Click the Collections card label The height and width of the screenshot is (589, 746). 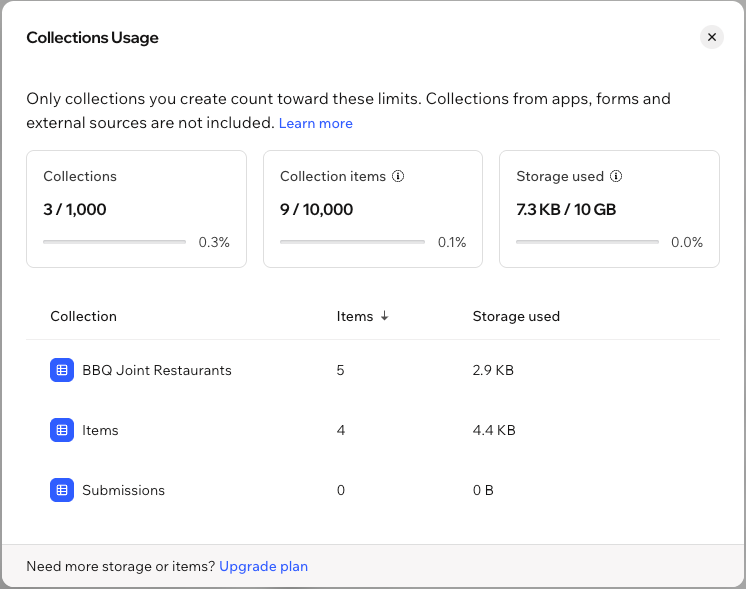coord(80,176)
